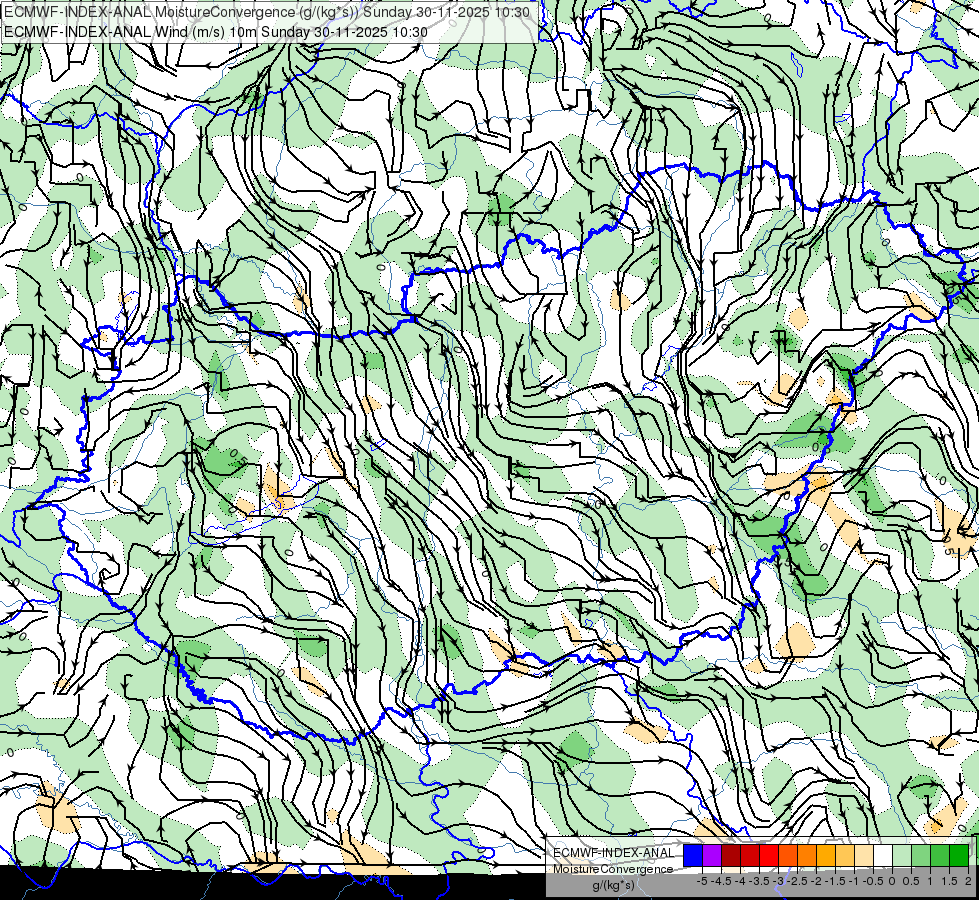Screen dimensions: 979x900
Task: Click the -1 tick label on legend
Action: [855, 881]
